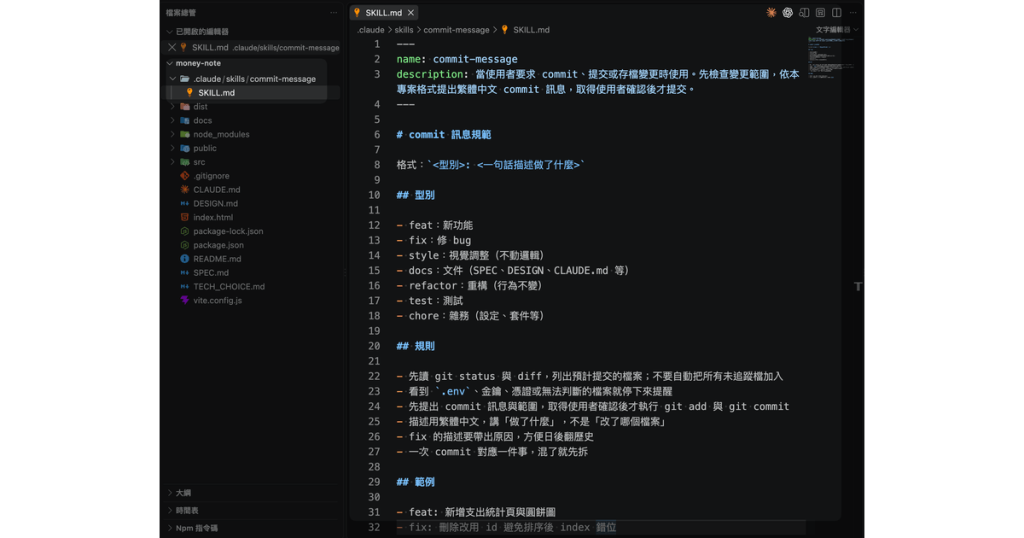Expand the public folder

pos(173,148)
